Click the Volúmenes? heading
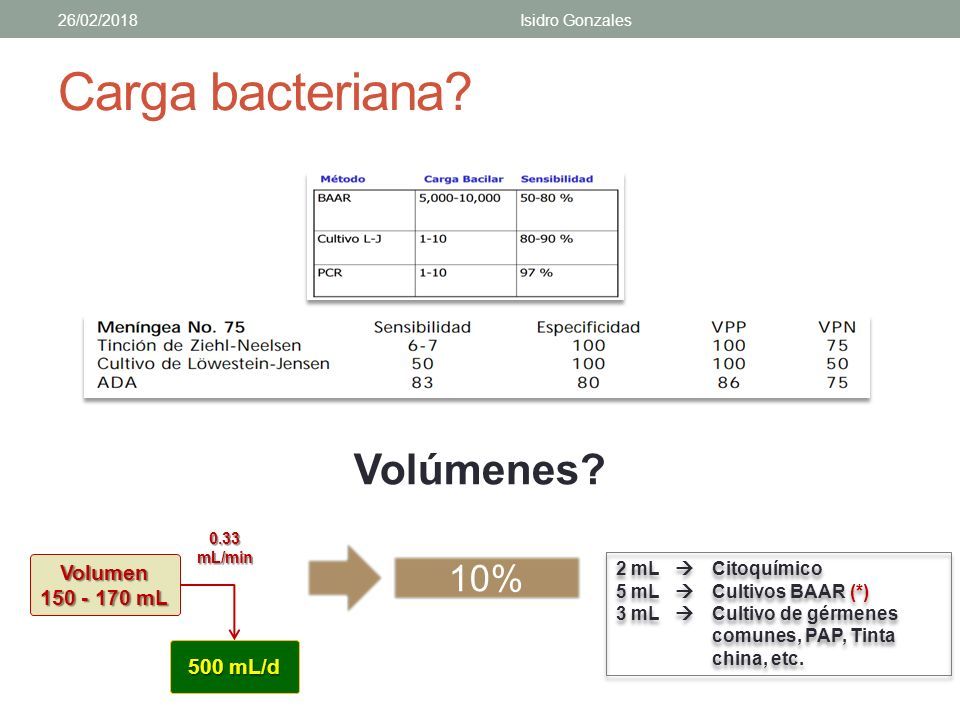Image resolution: width=960 pixels, height=720 pixels. (479, 470)
